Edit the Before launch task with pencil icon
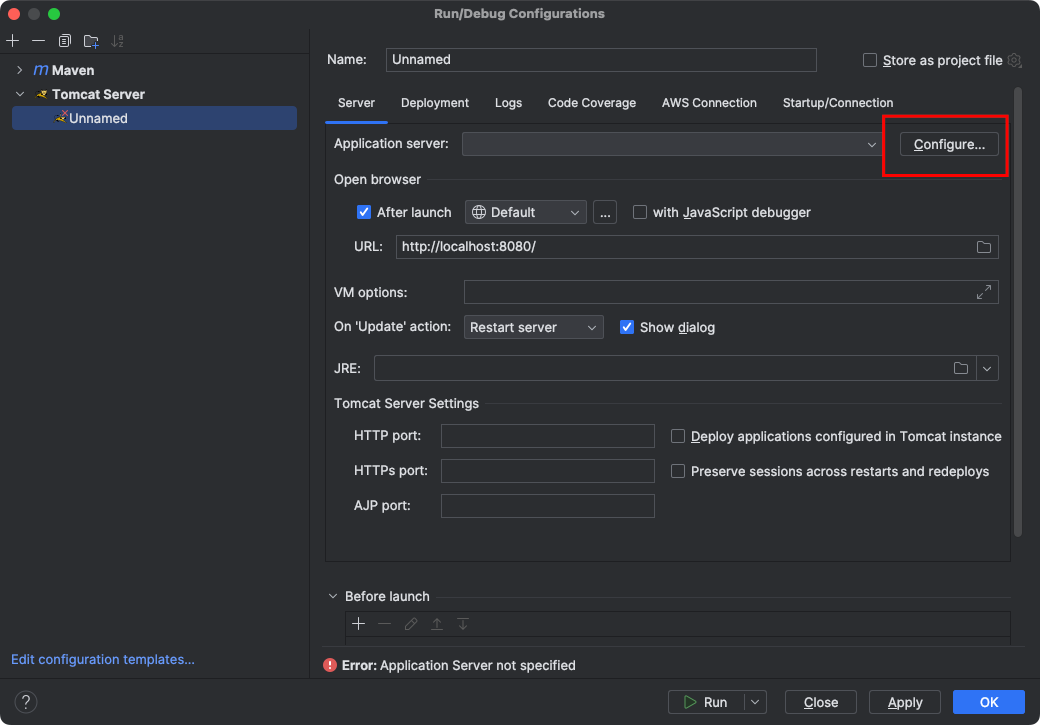Screen dimensions: 1040x725 click(x=411, y=624)
